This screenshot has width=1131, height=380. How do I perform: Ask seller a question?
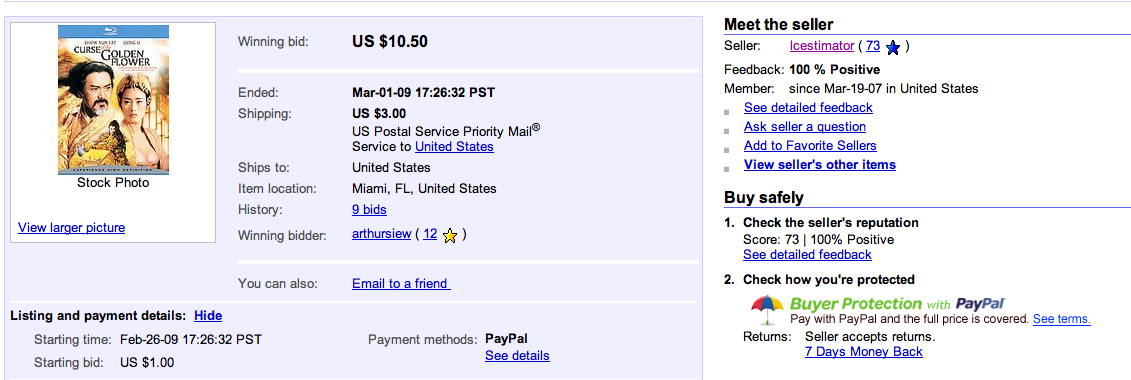tap(804, 127)
